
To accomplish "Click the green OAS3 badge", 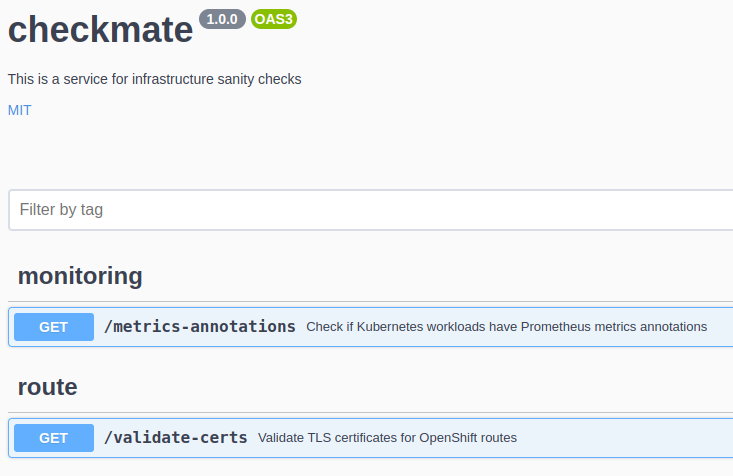I will [274, 19].
